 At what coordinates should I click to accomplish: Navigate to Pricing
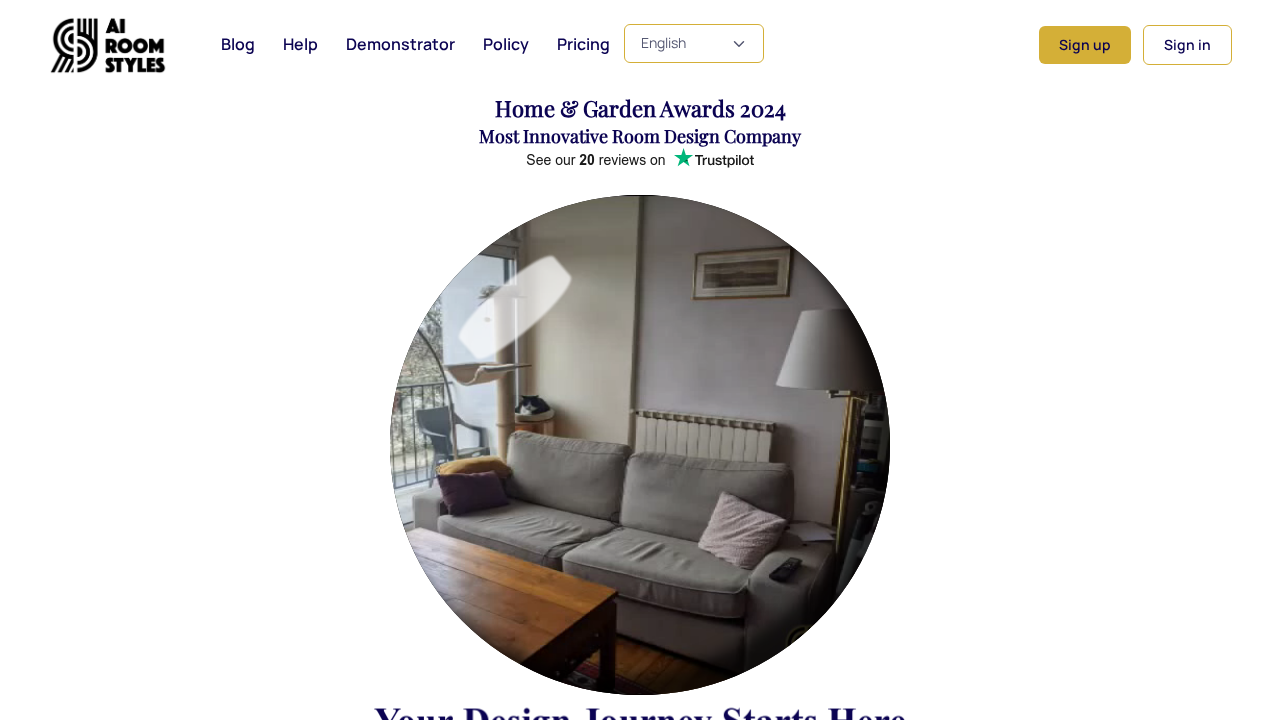[x=583, y=44]
